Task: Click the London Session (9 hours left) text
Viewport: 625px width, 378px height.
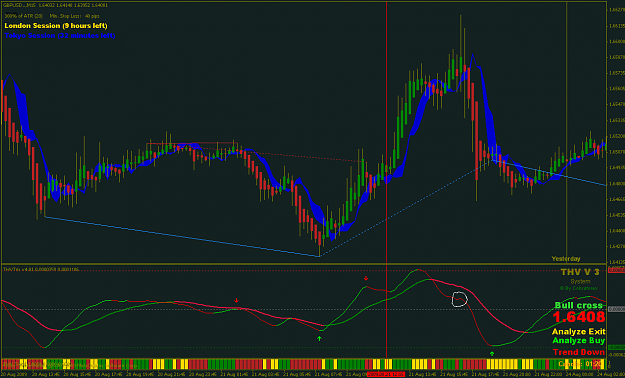Action: (x=56, y=26)
